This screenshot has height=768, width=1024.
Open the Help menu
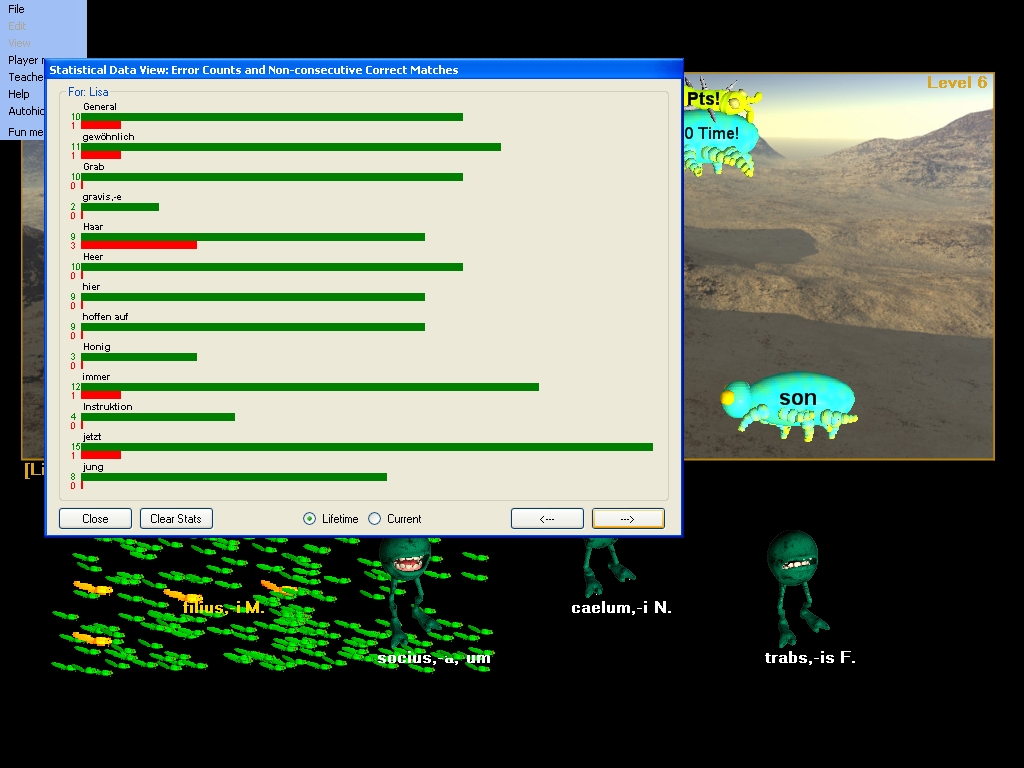[19, 94]
